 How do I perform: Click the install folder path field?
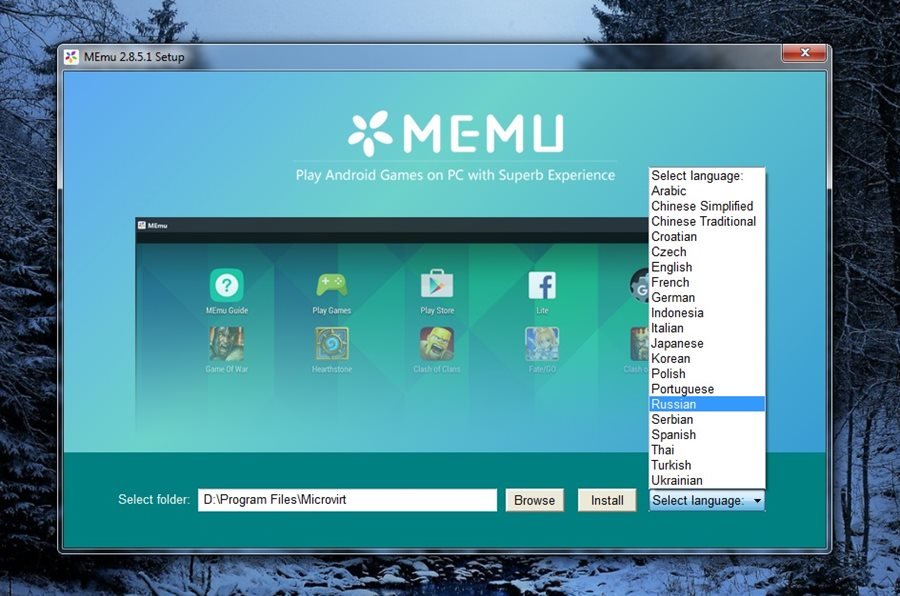click(347, 500)
